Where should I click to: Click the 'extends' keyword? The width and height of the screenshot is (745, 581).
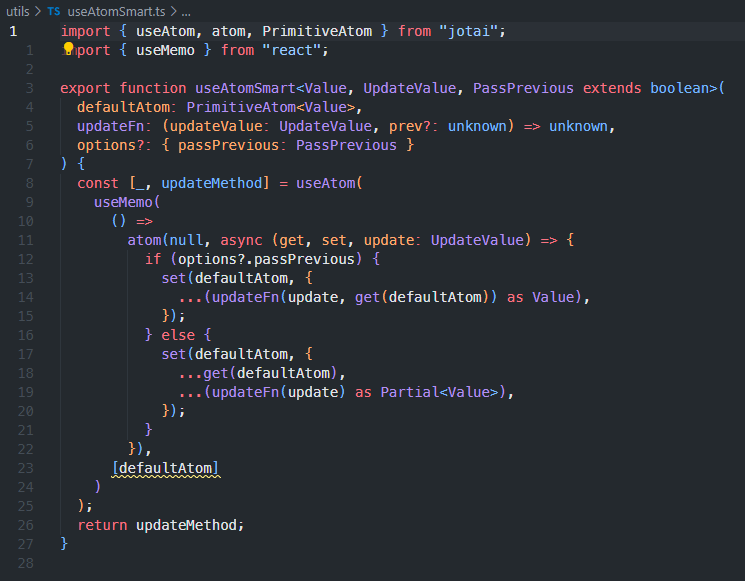(612, 88)
